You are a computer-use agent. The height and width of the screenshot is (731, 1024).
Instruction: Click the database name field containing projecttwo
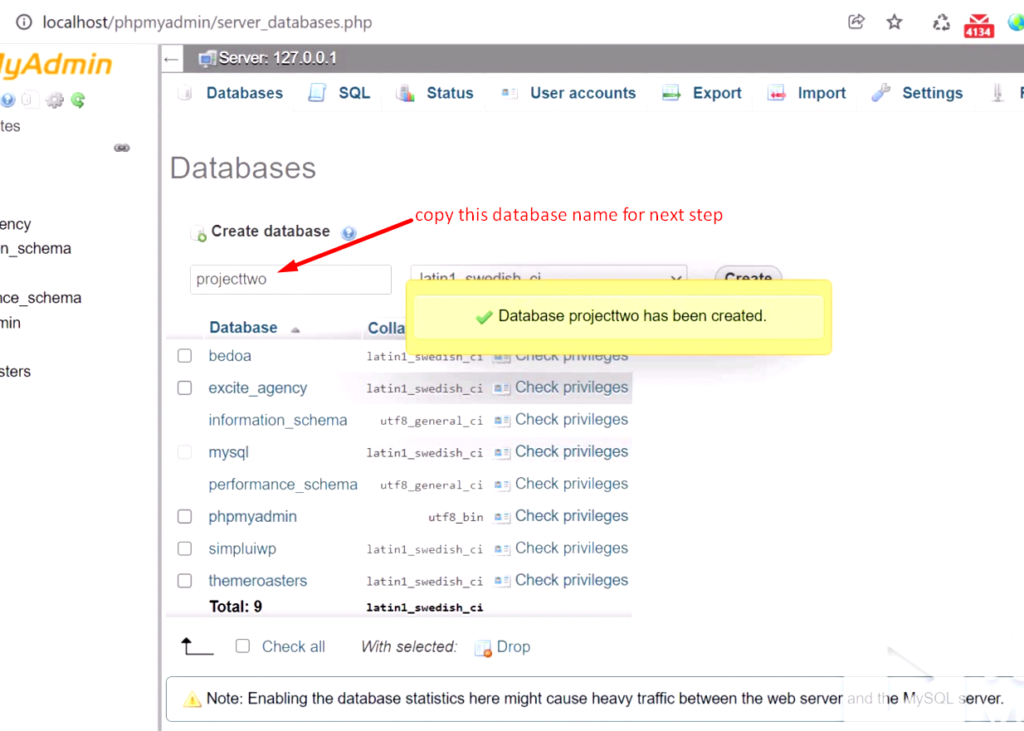[290, 280]
